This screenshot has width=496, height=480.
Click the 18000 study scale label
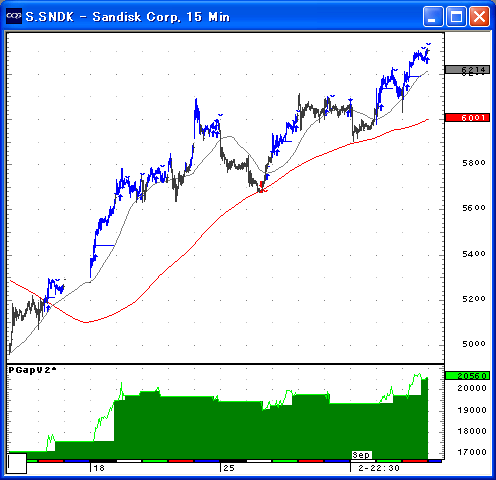tap(472, 431)
